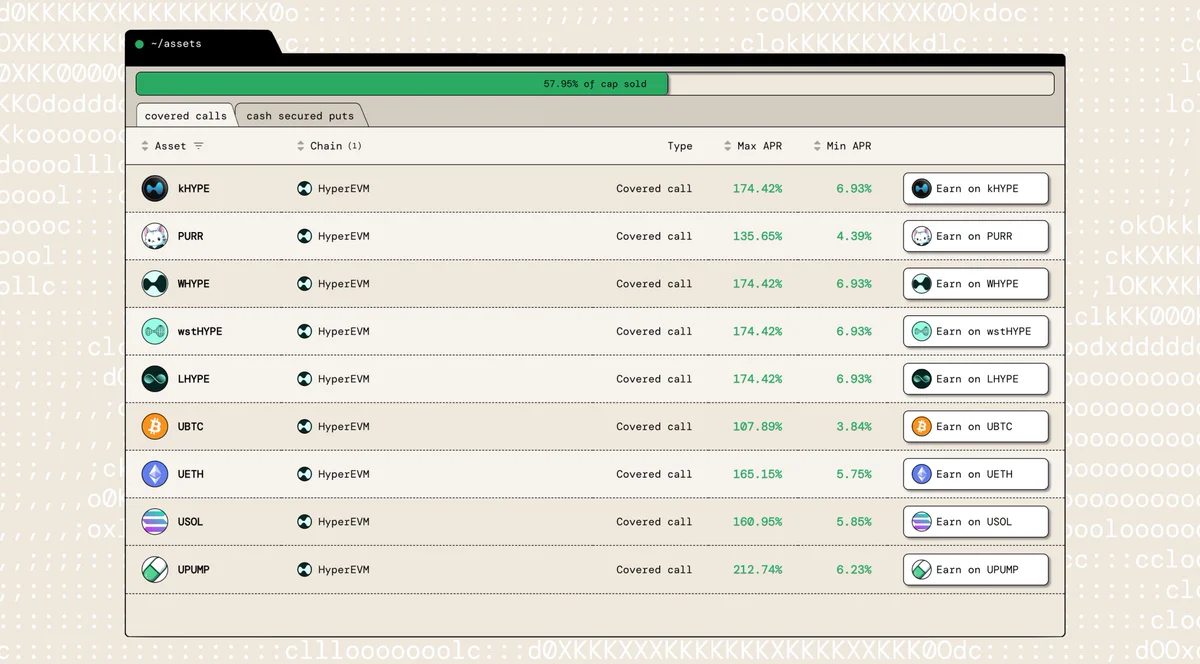Click the kHYPE asset name
This screenshot has height=664, width=1200.
(x=194, y=188)
